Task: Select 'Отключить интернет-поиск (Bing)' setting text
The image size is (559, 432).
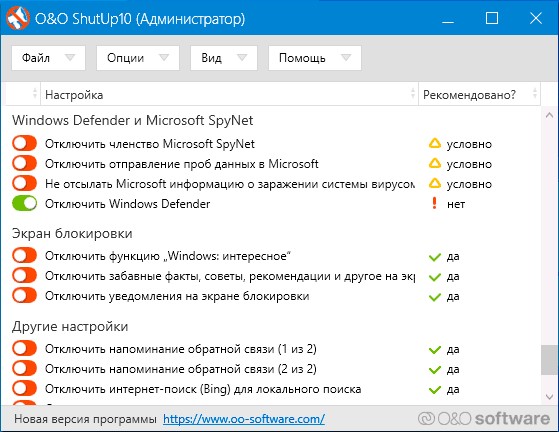Action: (203, 389)
